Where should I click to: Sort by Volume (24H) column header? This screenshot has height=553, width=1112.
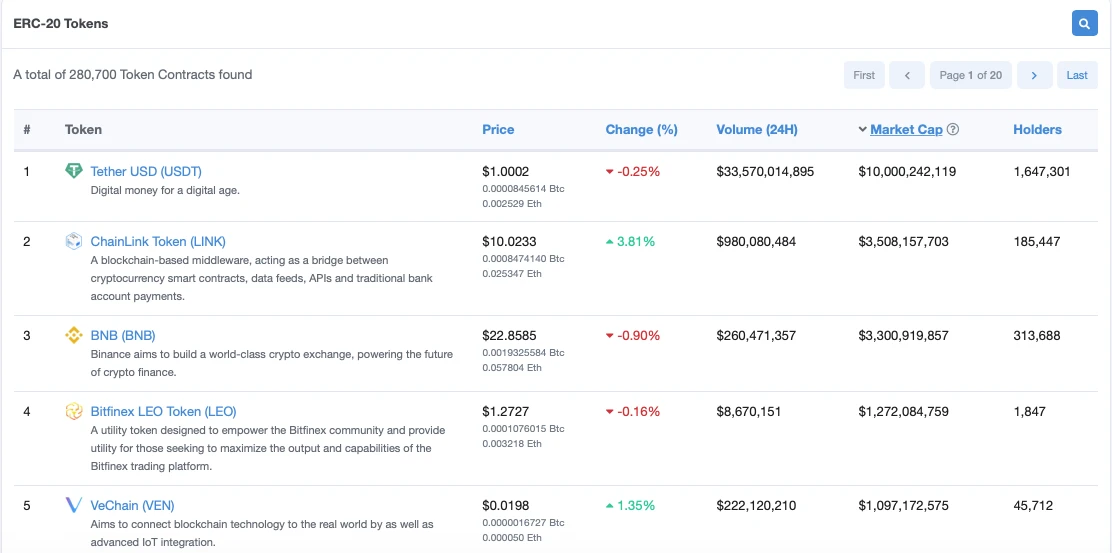[757, 130]
